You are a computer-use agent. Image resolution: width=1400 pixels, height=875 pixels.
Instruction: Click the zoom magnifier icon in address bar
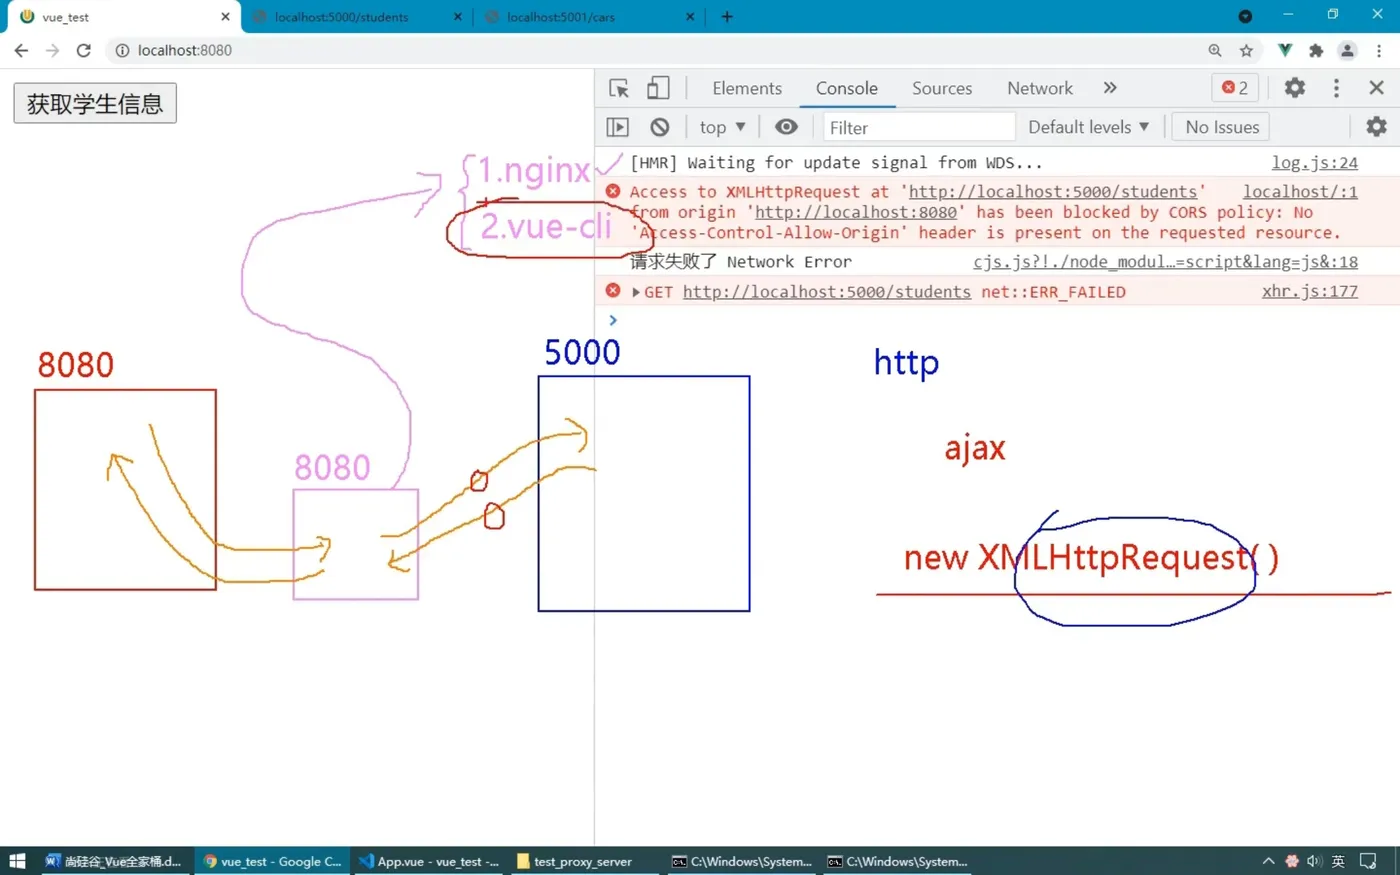pos(1214,50)
